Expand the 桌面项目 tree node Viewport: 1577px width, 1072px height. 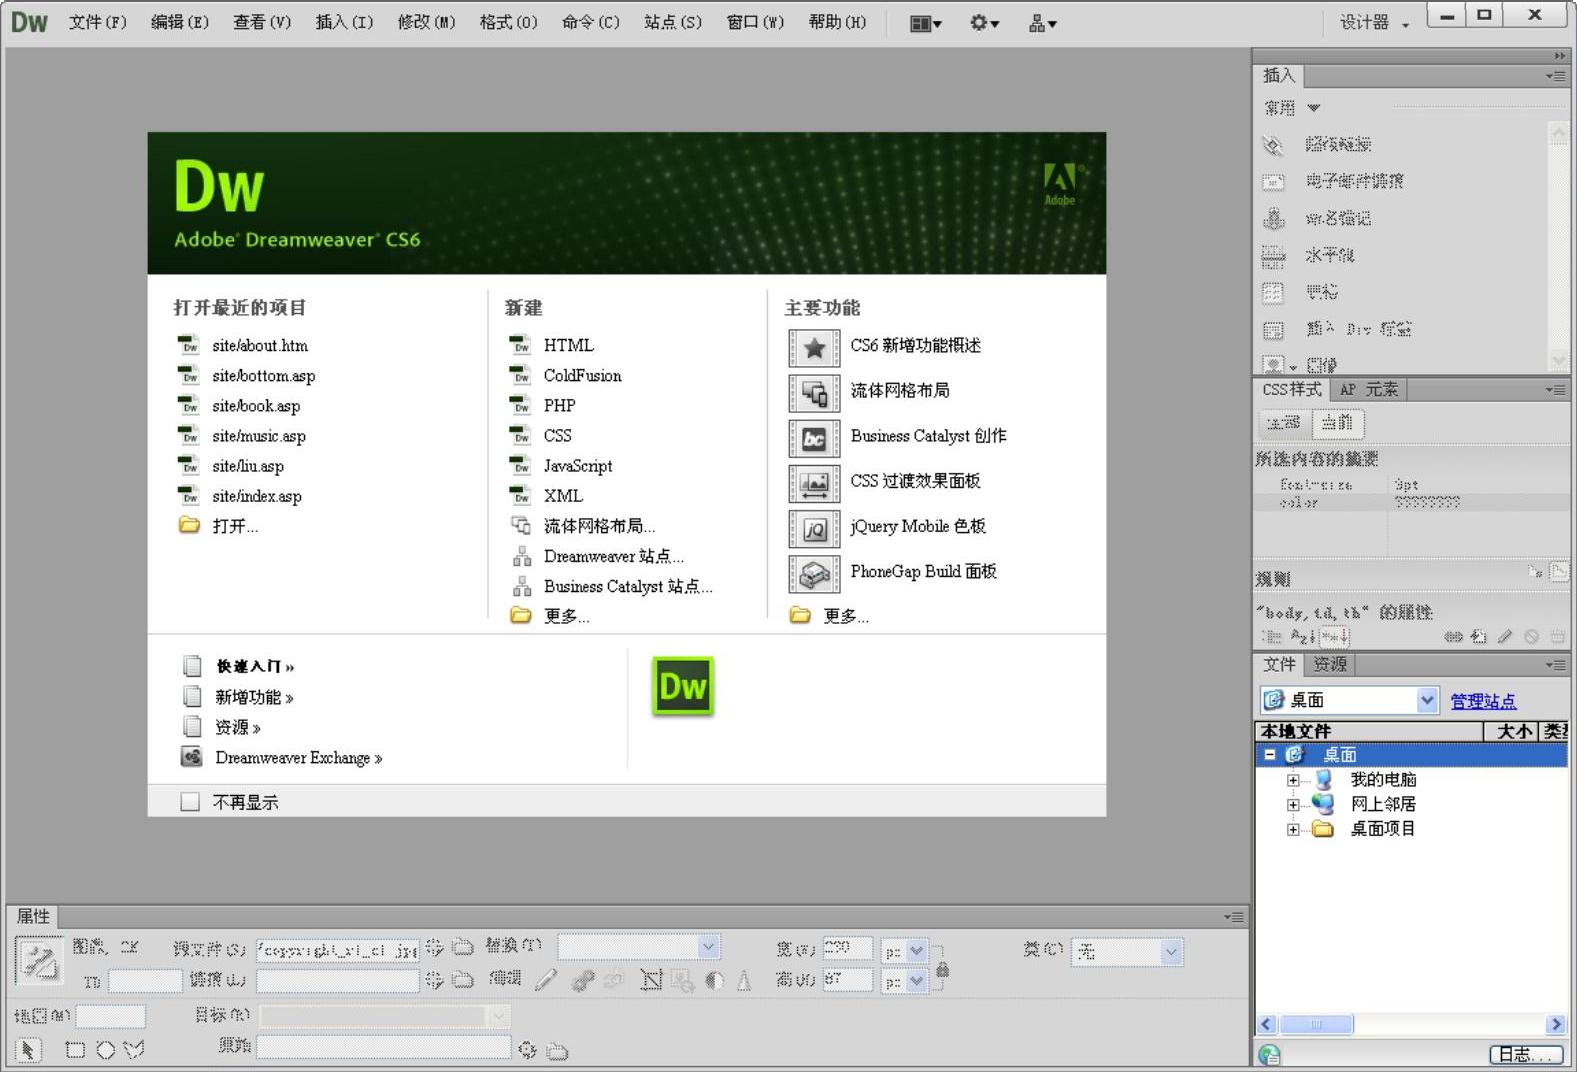click(x=1293, y=829)
